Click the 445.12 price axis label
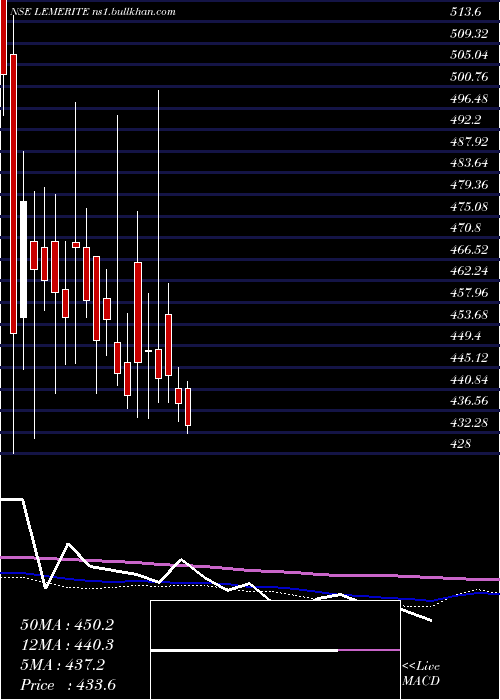Image resolution: width=500 pixels, height=700 pixels. pos(469,358)
